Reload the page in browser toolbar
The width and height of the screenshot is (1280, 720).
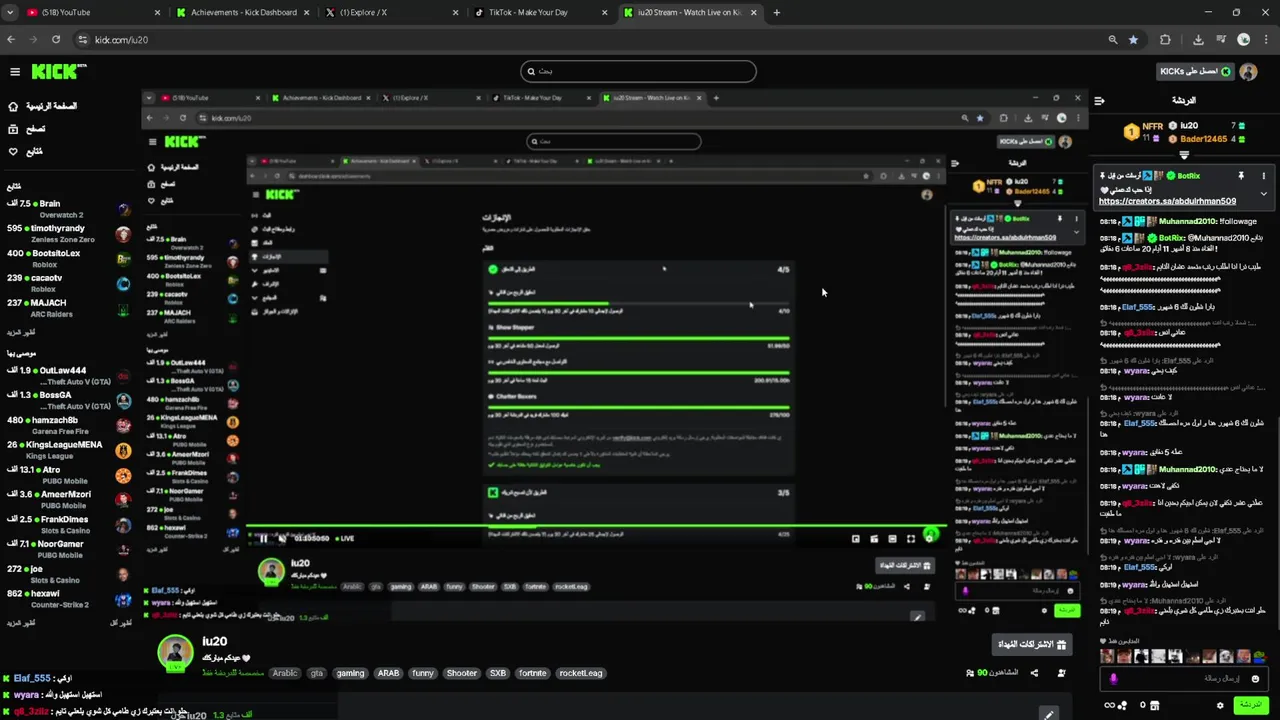[x=56, y=39]
